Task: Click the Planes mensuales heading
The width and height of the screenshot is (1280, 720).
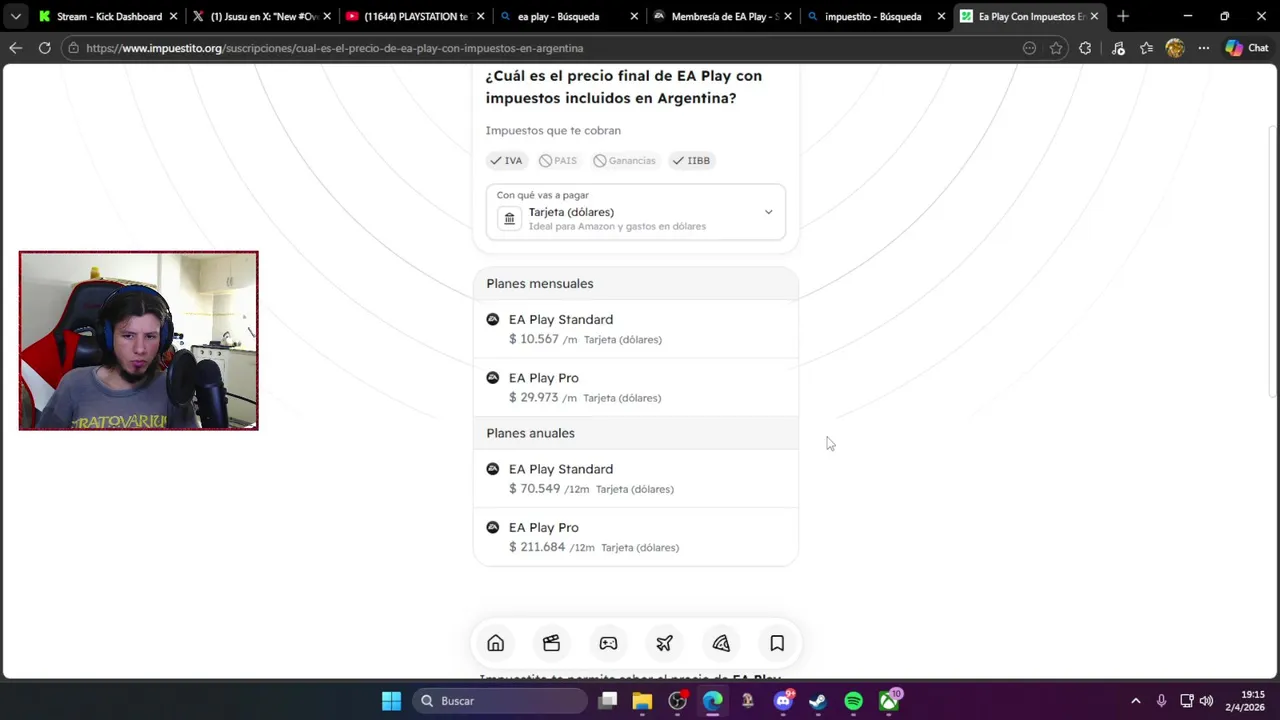Action: [x=540, y=284]
